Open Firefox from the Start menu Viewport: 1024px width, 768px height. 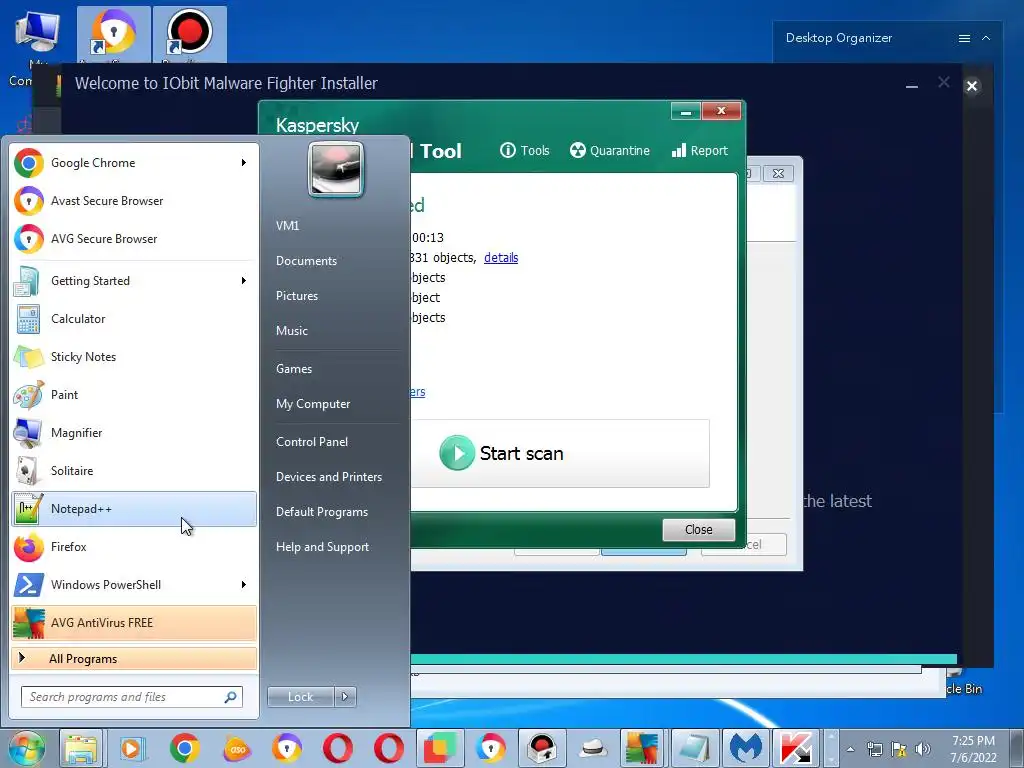coord(134,547)
